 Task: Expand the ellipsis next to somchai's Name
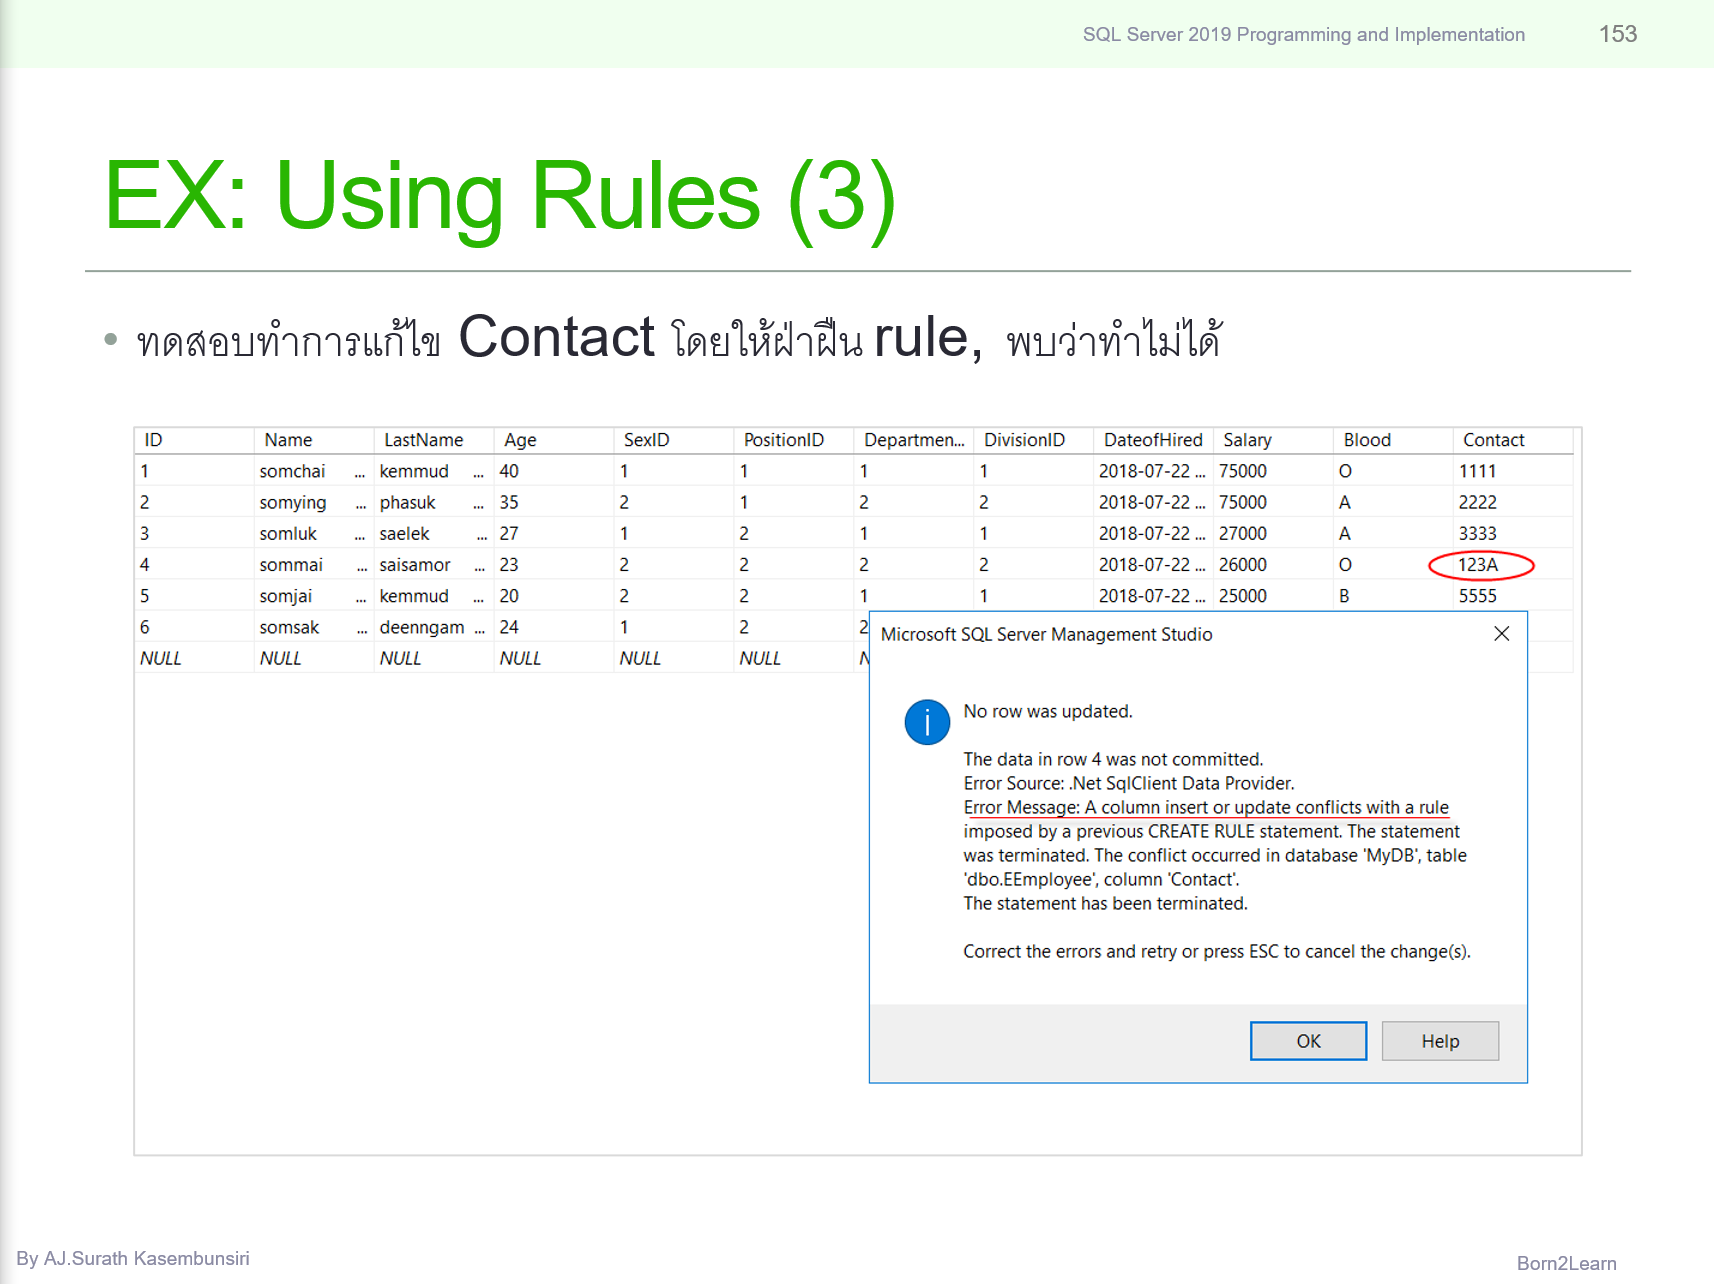361,471
